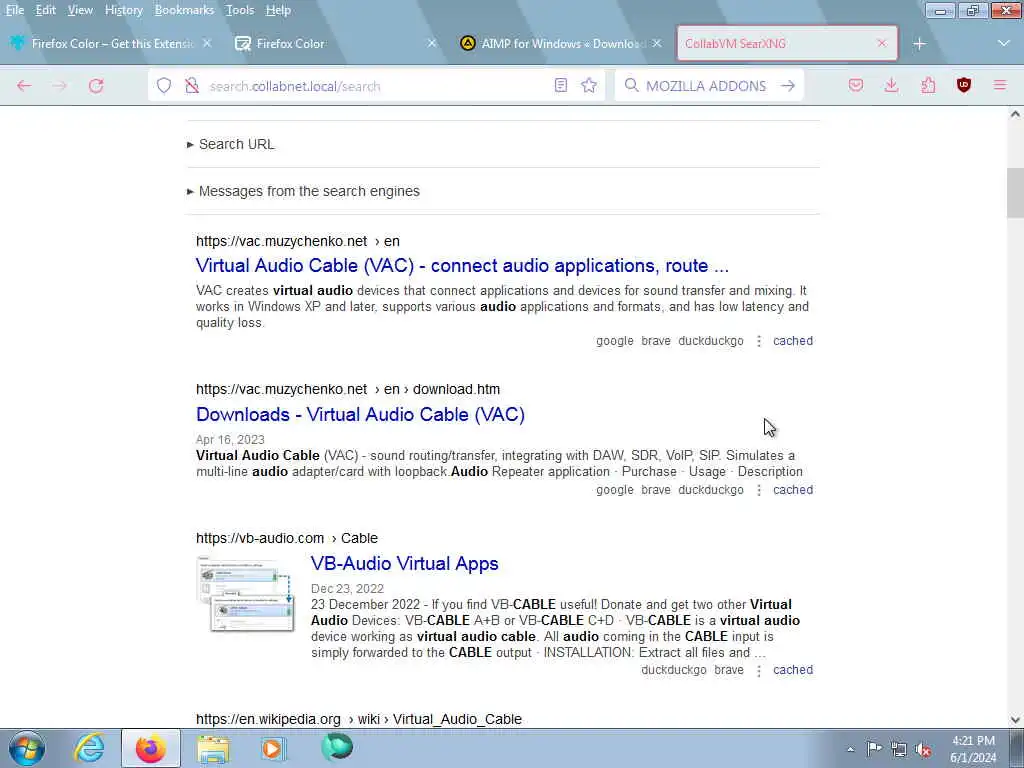This screenshot has width=1024, height=768.
Task: Open VB-Audio Virtual Apps result link
Action: [404, 564]
